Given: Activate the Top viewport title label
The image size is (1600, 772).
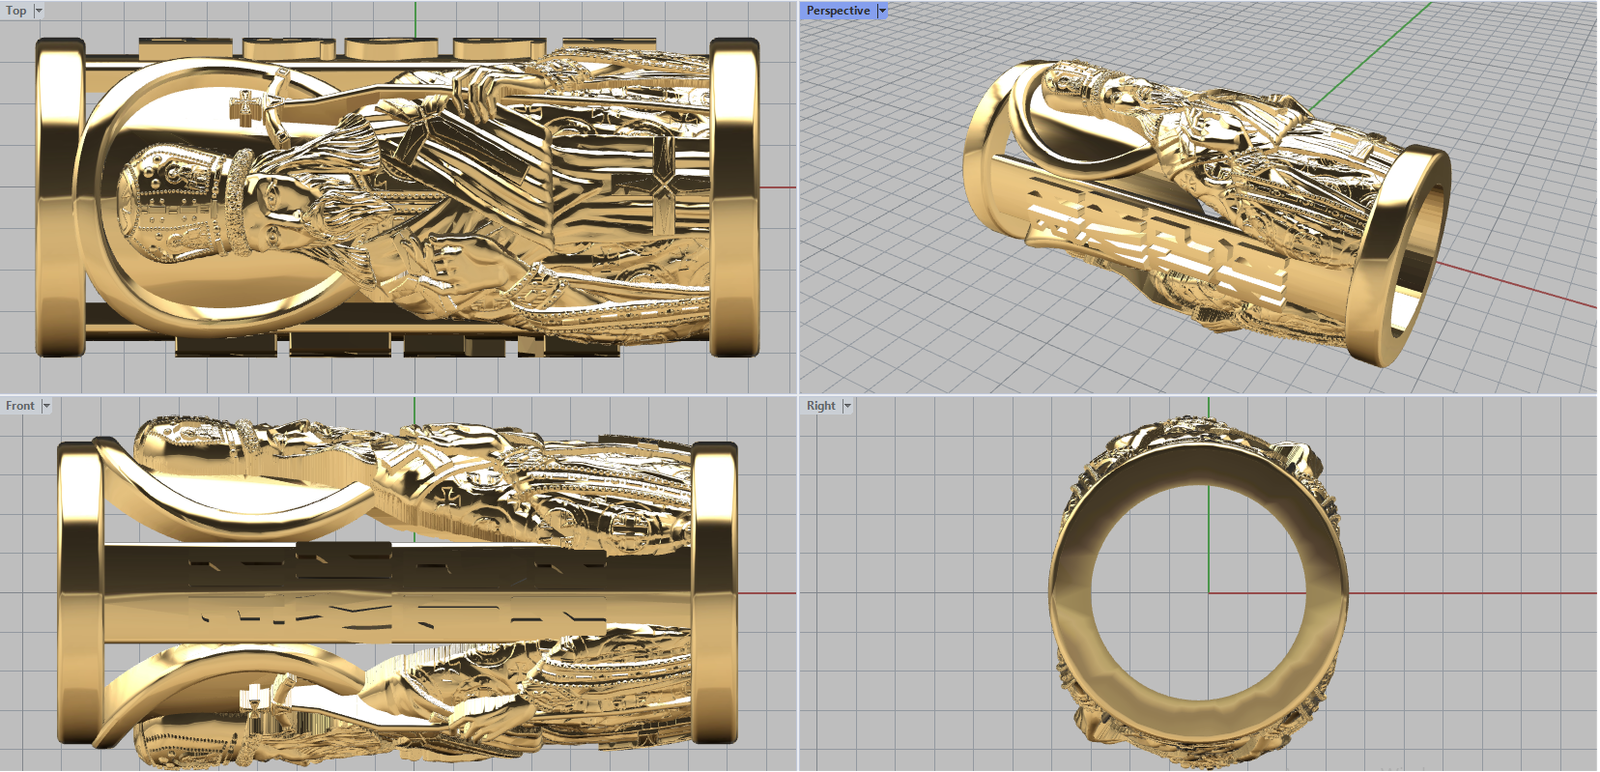Looking at the screenshot, I should tap(16, 10).
